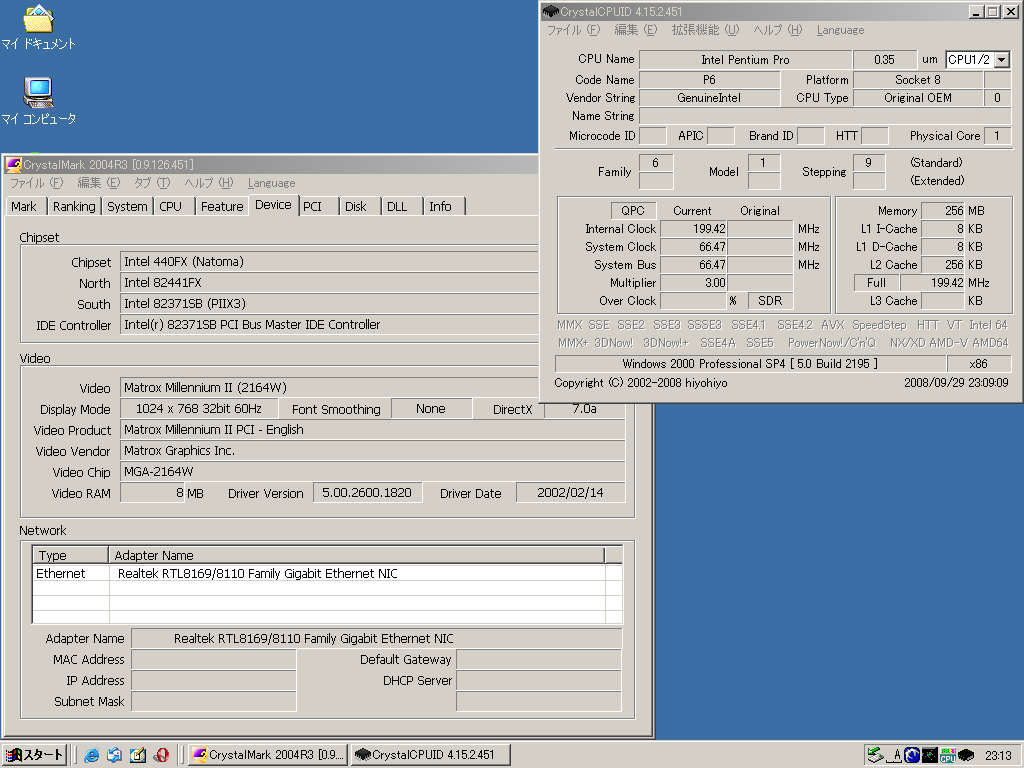
Task: Click the IP Address field
Action: tap(214, 680)
